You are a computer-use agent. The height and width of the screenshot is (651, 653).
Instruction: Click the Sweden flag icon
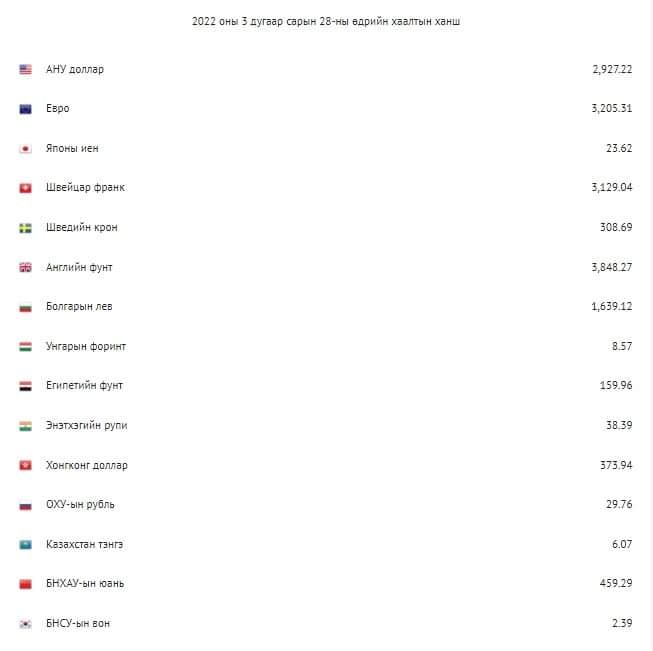point(26,228)
